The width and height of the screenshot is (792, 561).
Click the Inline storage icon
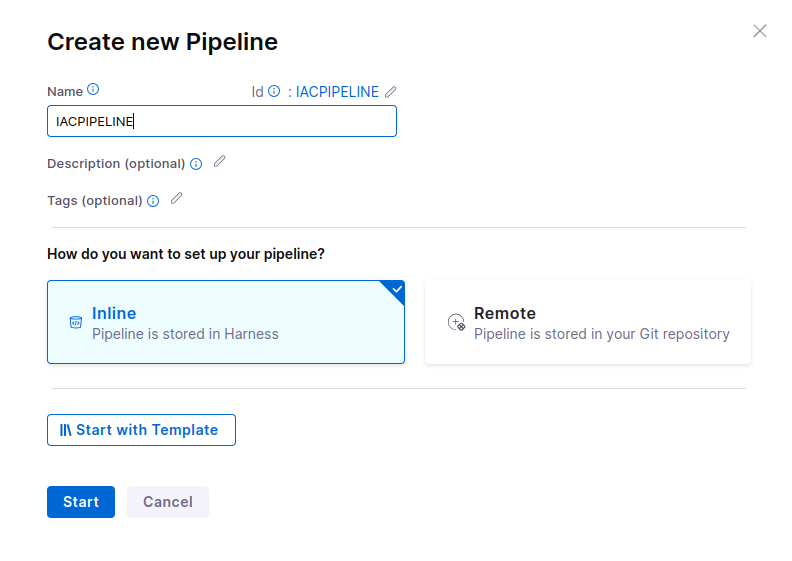click(75, 322)
